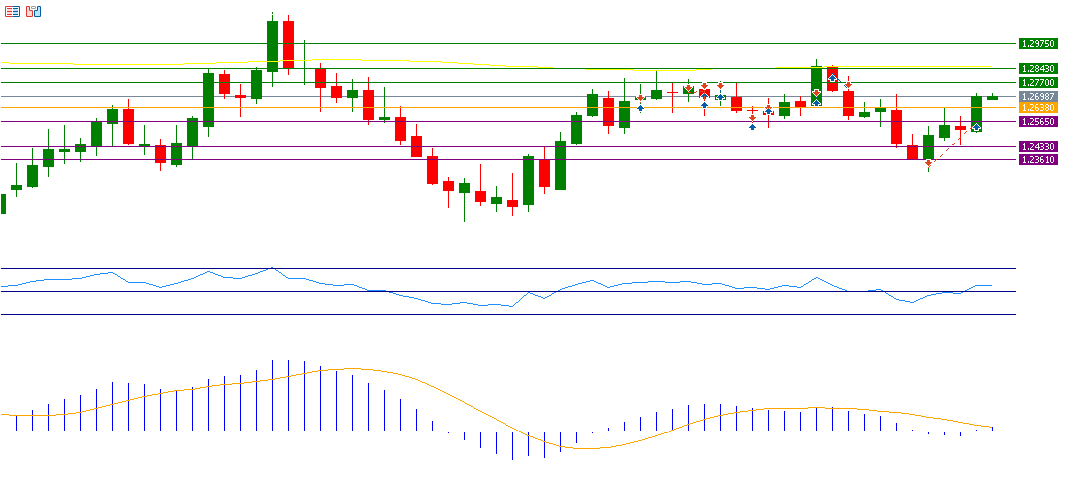The image size is (1068, 490).
Task: Click the blue buy arrow on the last large green candle
Action: click(976, 128)
